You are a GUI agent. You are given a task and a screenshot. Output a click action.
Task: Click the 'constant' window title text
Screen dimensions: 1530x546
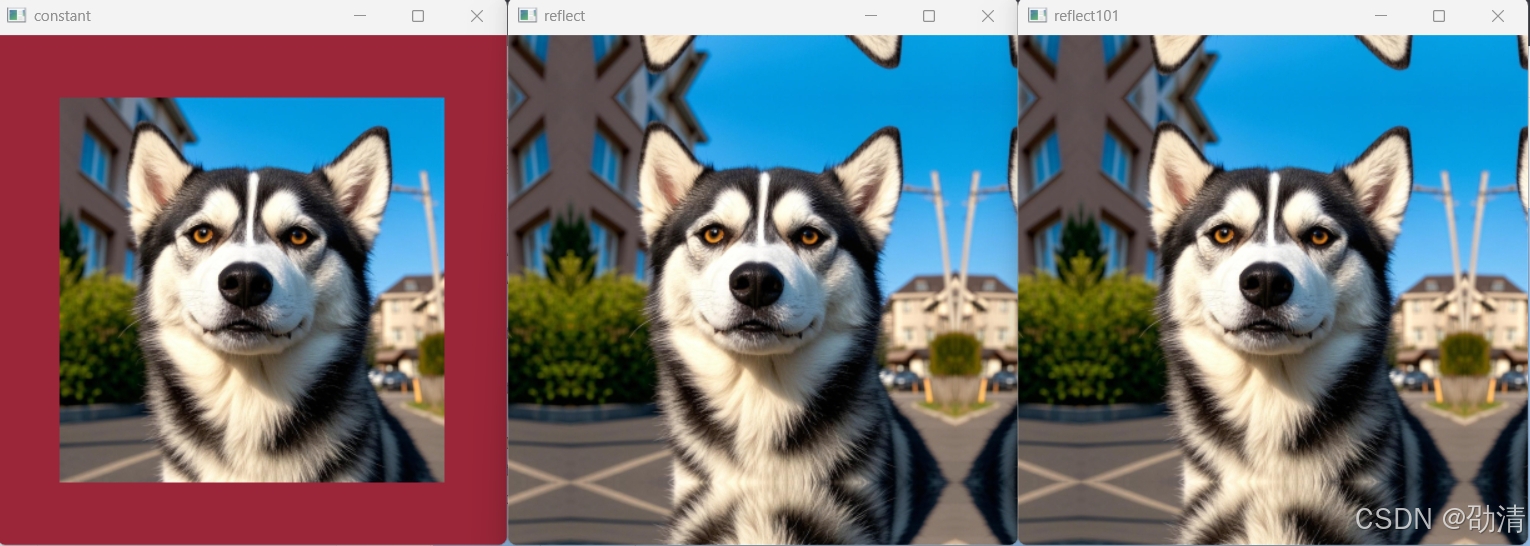coord(62,16)
